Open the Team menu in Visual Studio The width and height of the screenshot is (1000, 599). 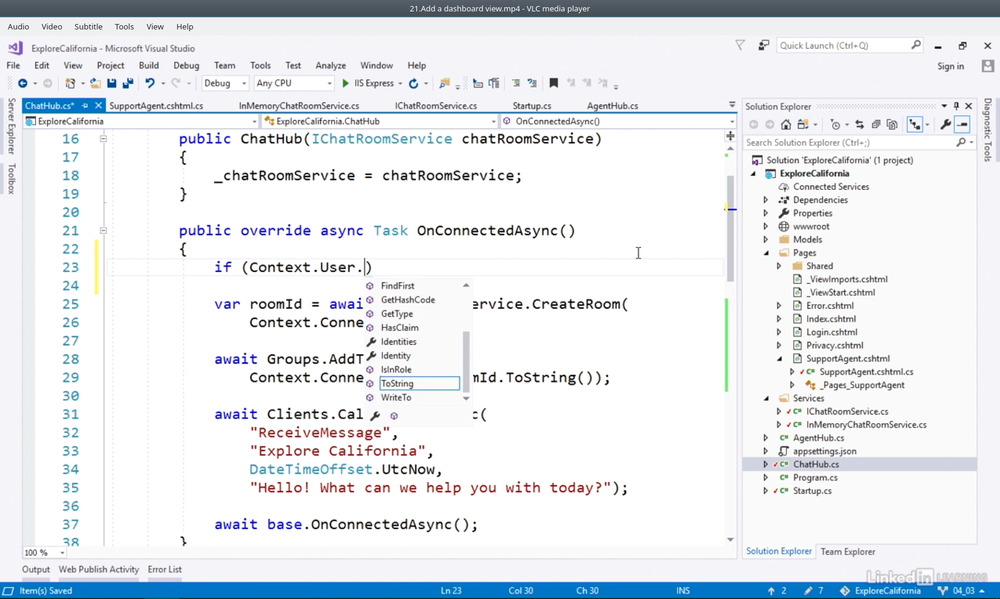pos(224,65)
